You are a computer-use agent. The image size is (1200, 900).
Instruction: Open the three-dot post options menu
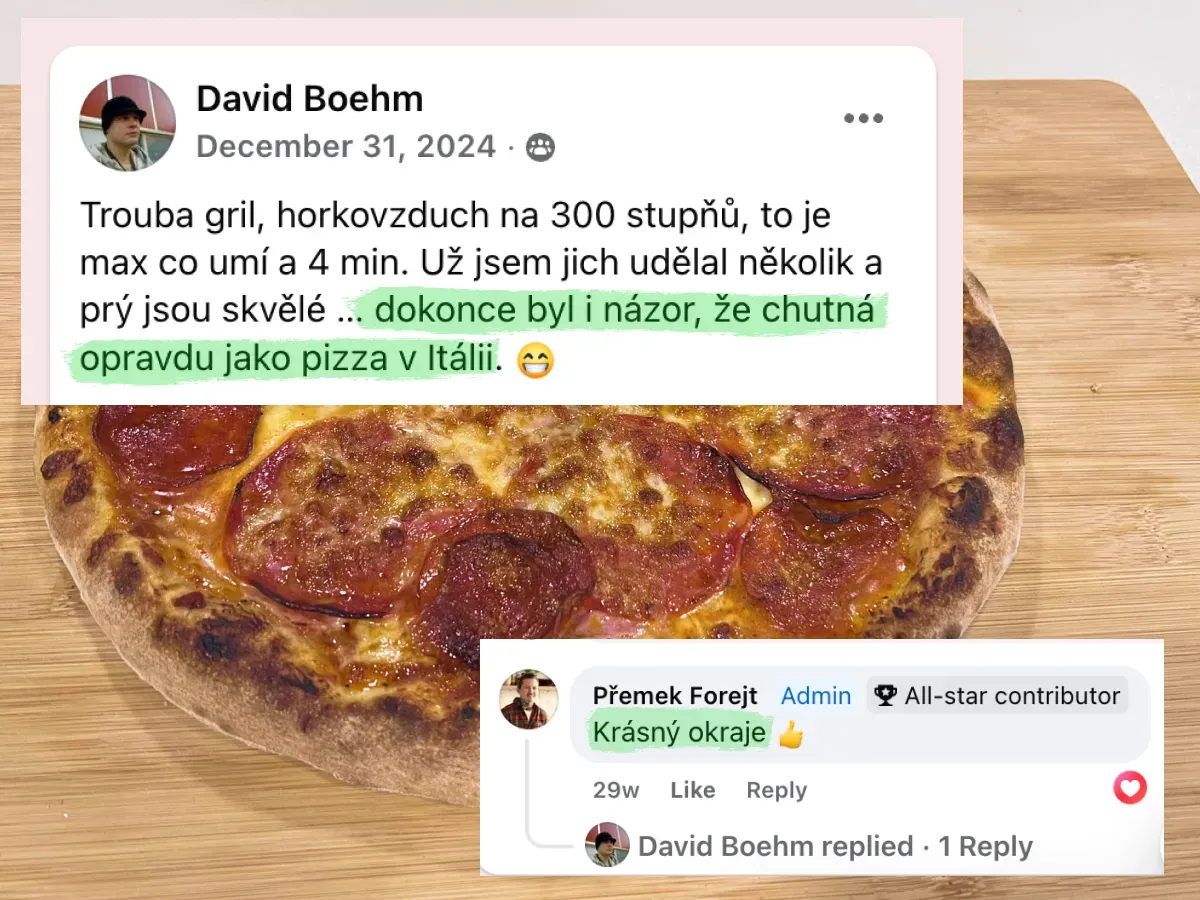click(863, 118)
